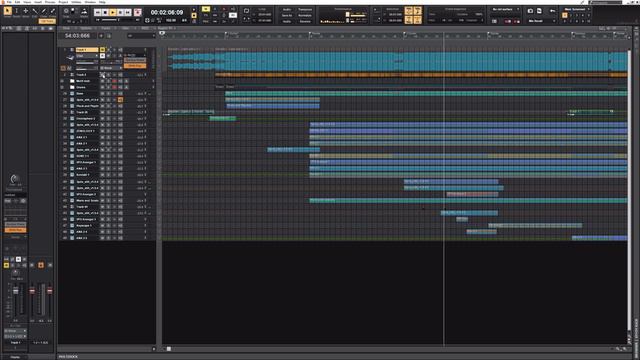Screen dimensions: 640x360
Task: Stop playback in the transport
Action: pos(105,13)
